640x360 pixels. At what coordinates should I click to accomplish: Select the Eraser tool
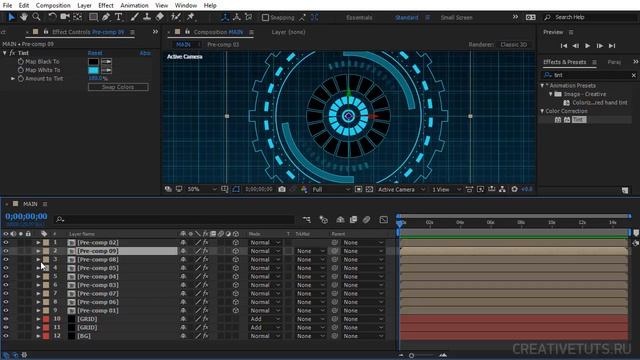coord(160,17)
